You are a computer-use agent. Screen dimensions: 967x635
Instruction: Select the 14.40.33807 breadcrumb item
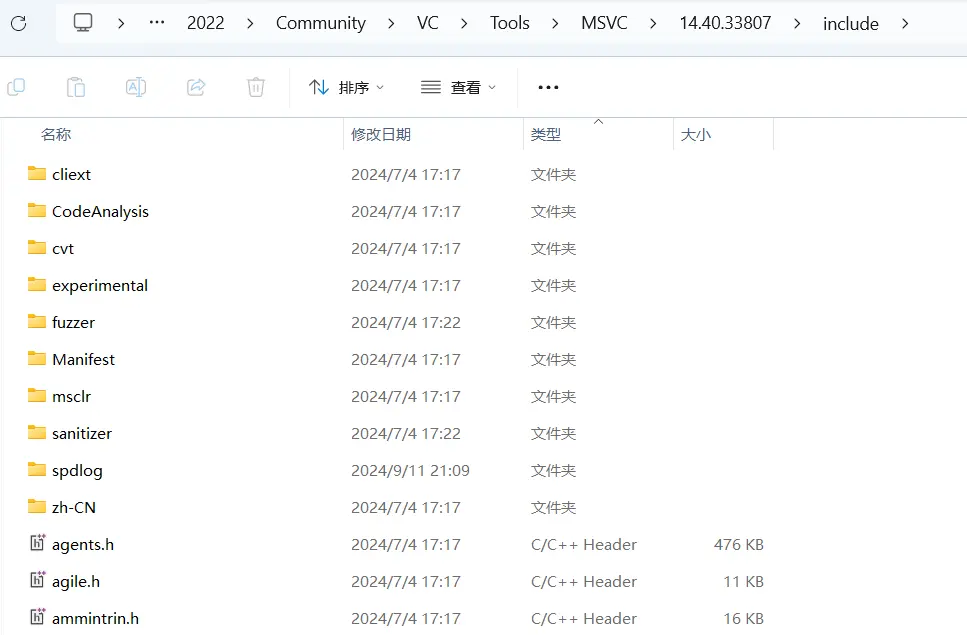coord(724,22)
